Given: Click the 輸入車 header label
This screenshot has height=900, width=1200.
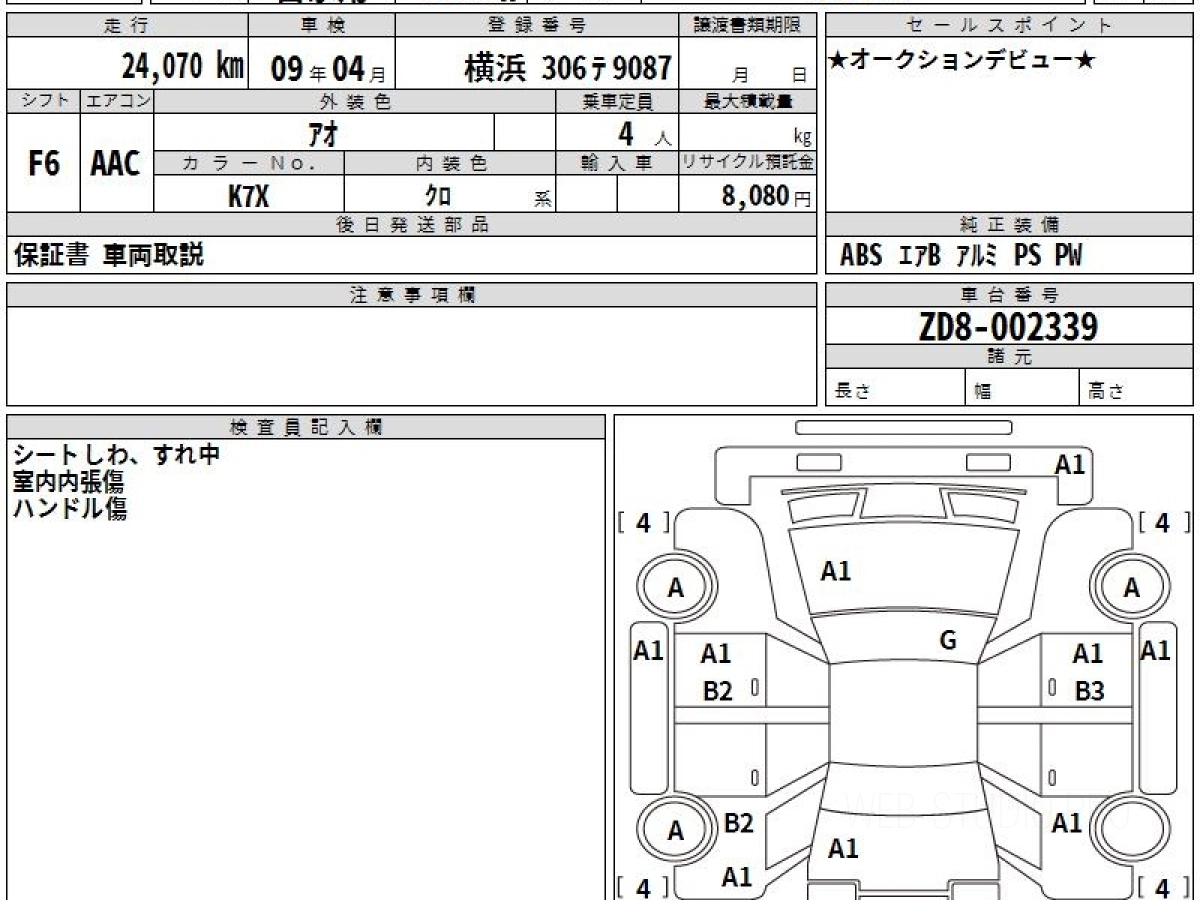Looking at the screenshot, I should click(617, 164).
